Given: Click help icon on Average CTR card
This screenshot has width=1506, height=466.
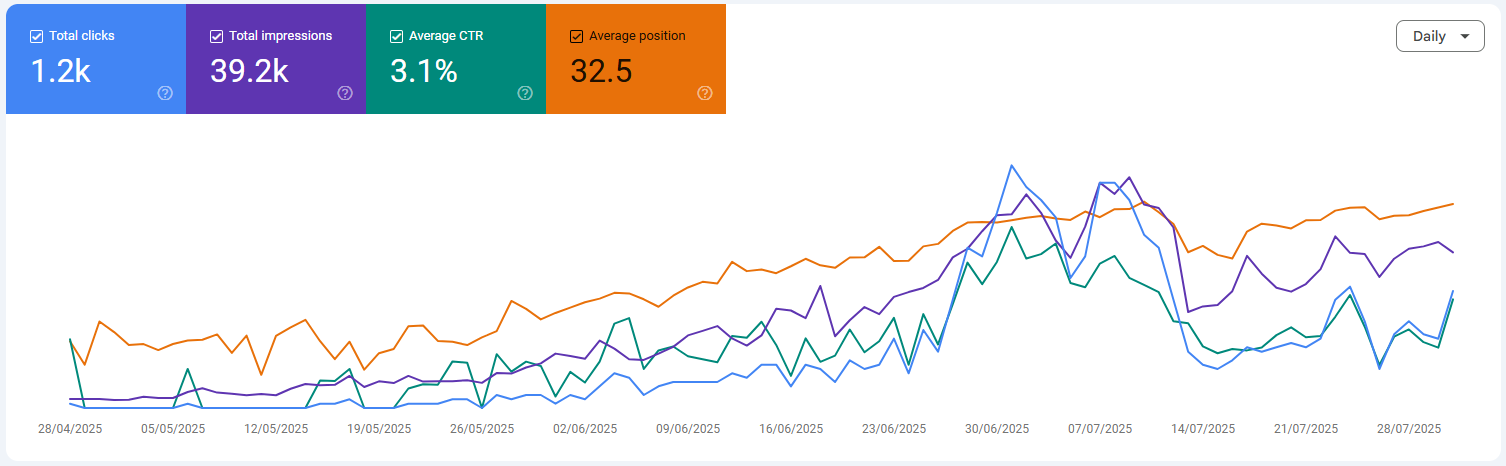Looking at the screenshot, I should click(525, 93).
